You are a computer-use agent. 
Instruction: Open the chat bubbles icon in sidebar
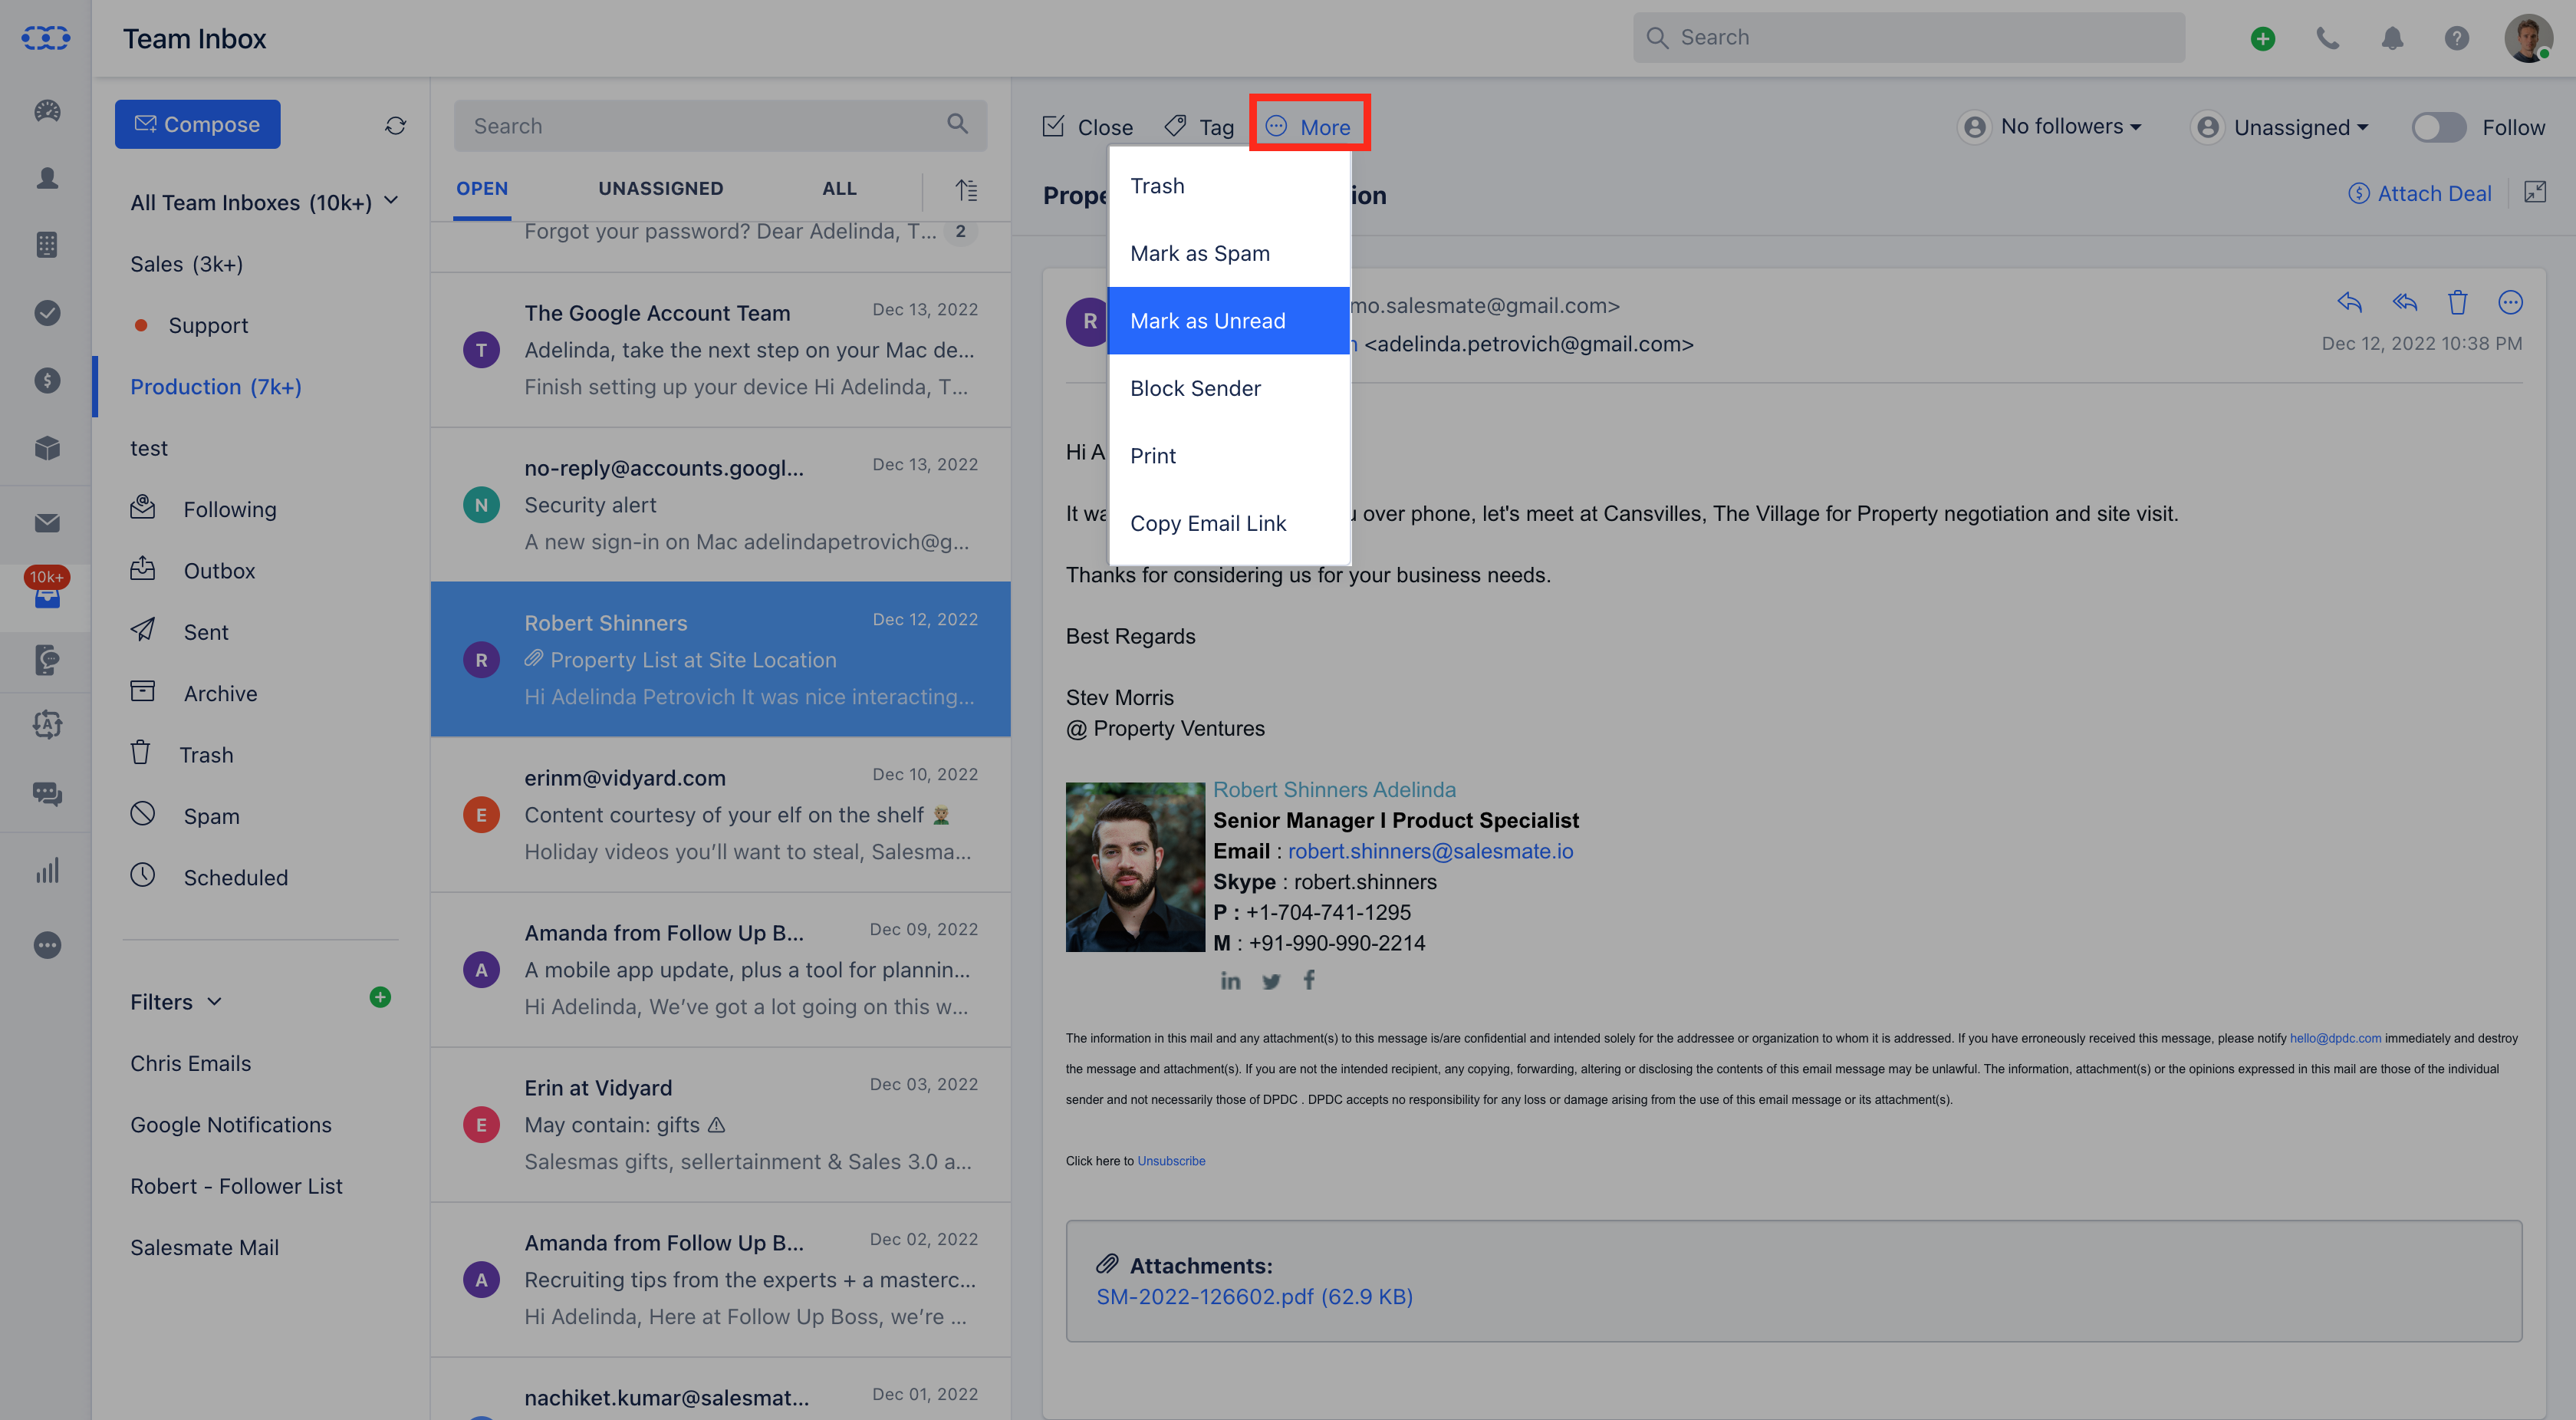click(x=47, y=794)
